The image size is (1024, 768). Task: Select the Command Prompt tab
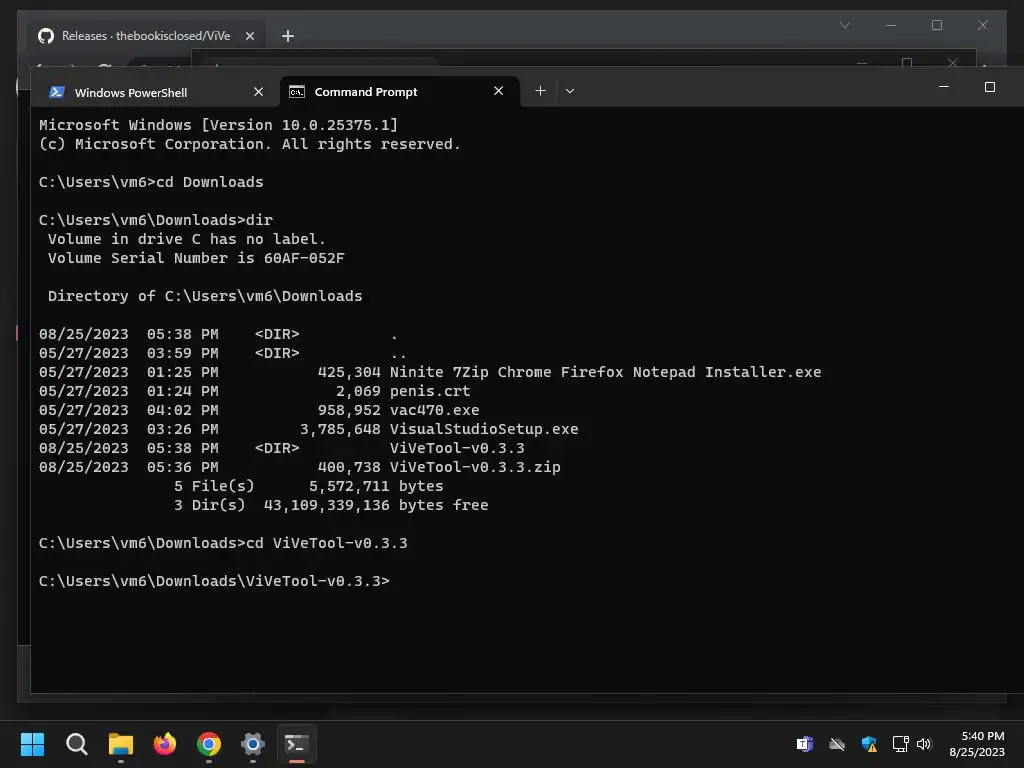(400, 91)
